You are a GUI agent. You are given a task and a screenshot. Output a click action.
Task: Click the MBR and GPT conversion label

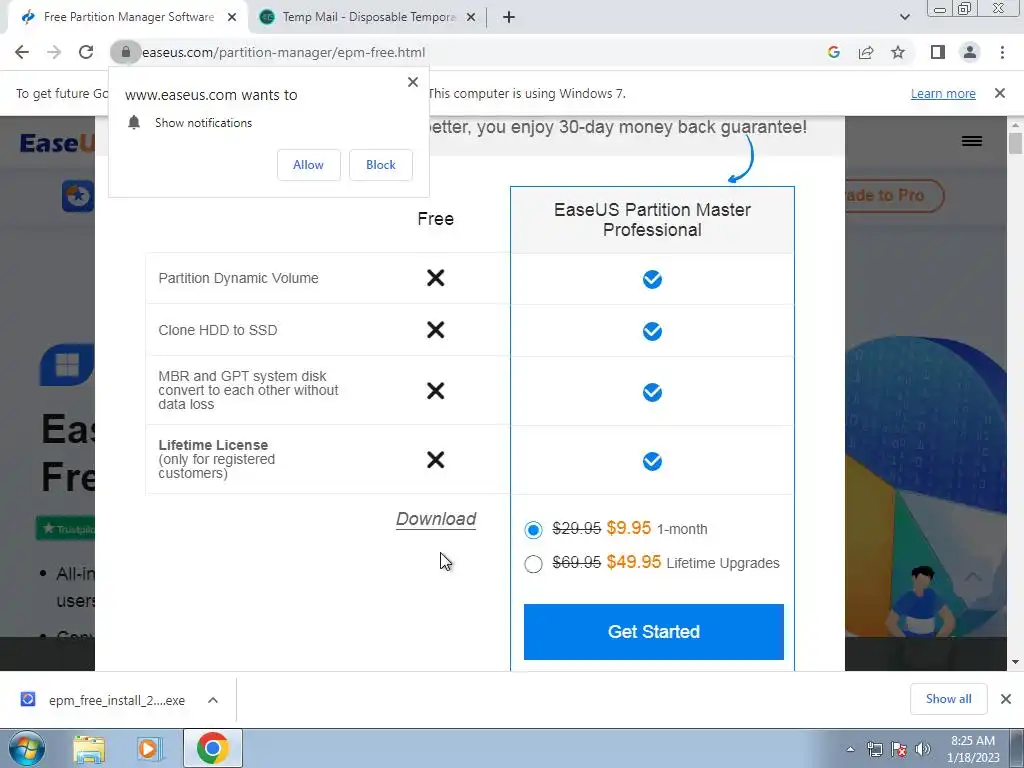coord(248,390)
